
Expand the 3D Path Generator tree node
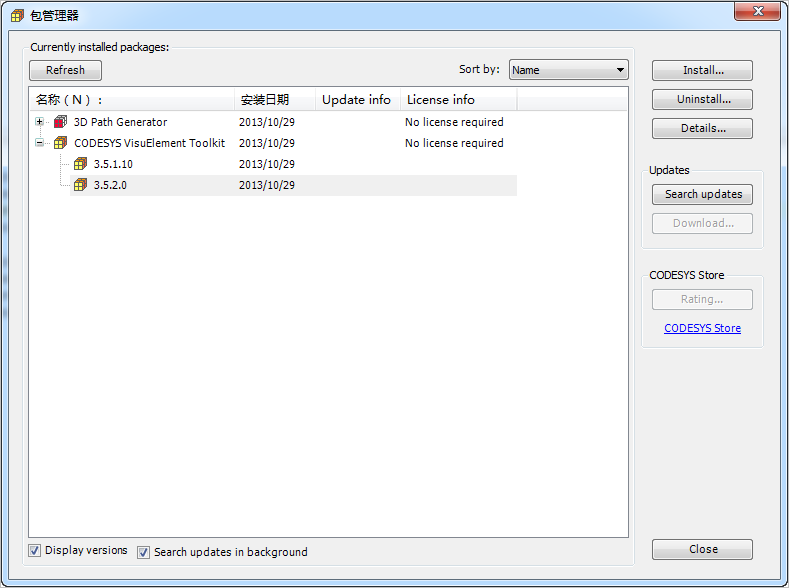(x=39, y=121)
